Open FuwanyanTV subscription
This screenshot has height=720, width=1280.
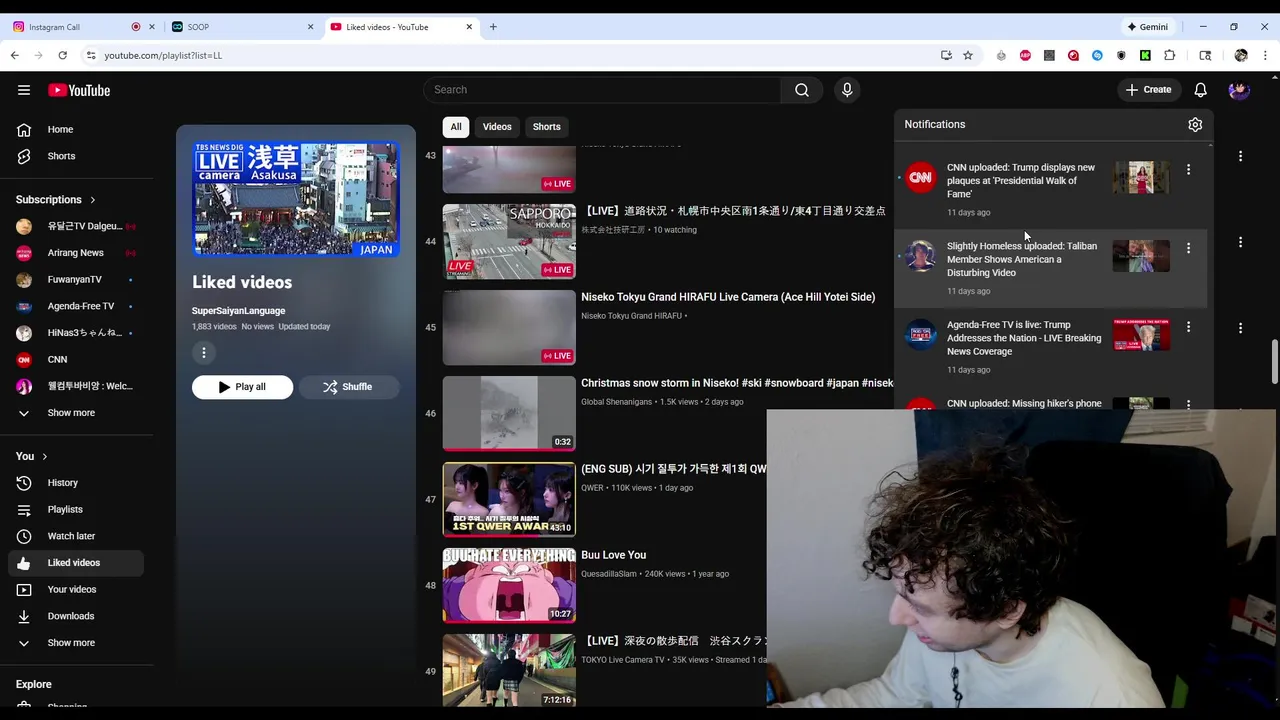tap(76, 279)
